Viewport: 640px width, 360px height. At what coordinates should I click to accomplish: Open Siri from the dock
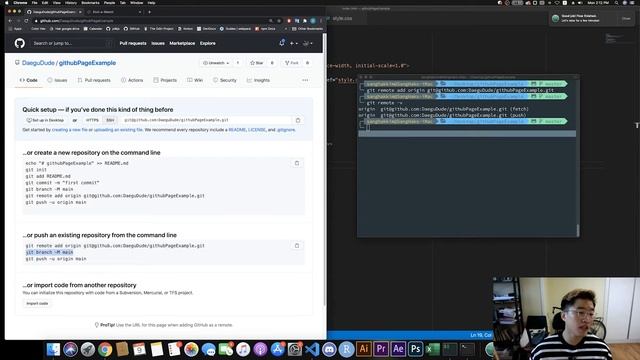click(x=70, y=349)
